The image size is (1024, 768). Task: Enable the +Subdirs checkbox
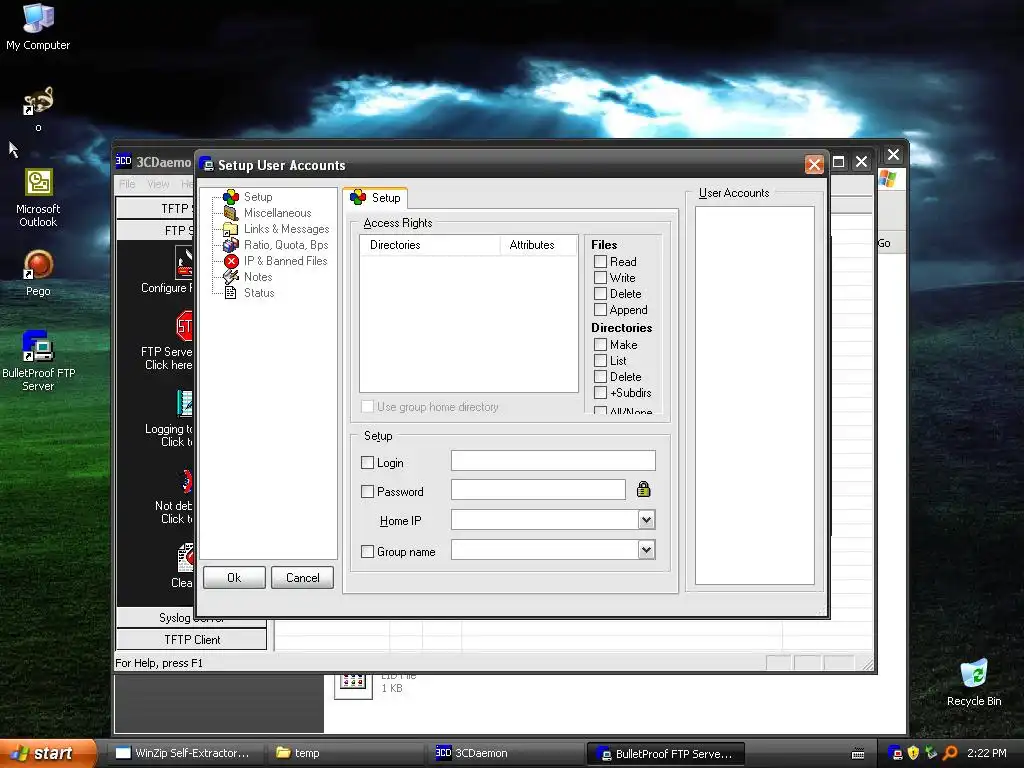point(600,392)
